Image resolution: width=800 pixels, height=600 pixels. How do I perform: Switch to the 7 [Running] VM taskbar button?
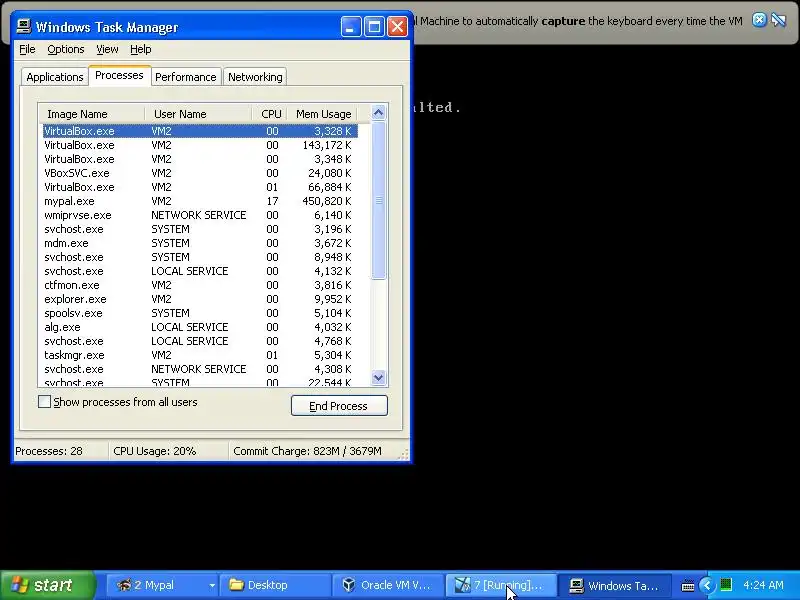(x=501, y=585)
